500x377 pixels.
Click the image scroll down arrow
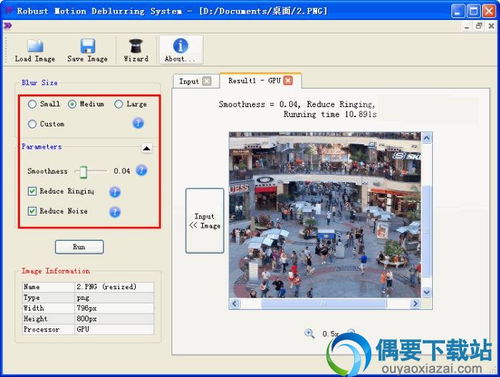click(x=427, y=292)
